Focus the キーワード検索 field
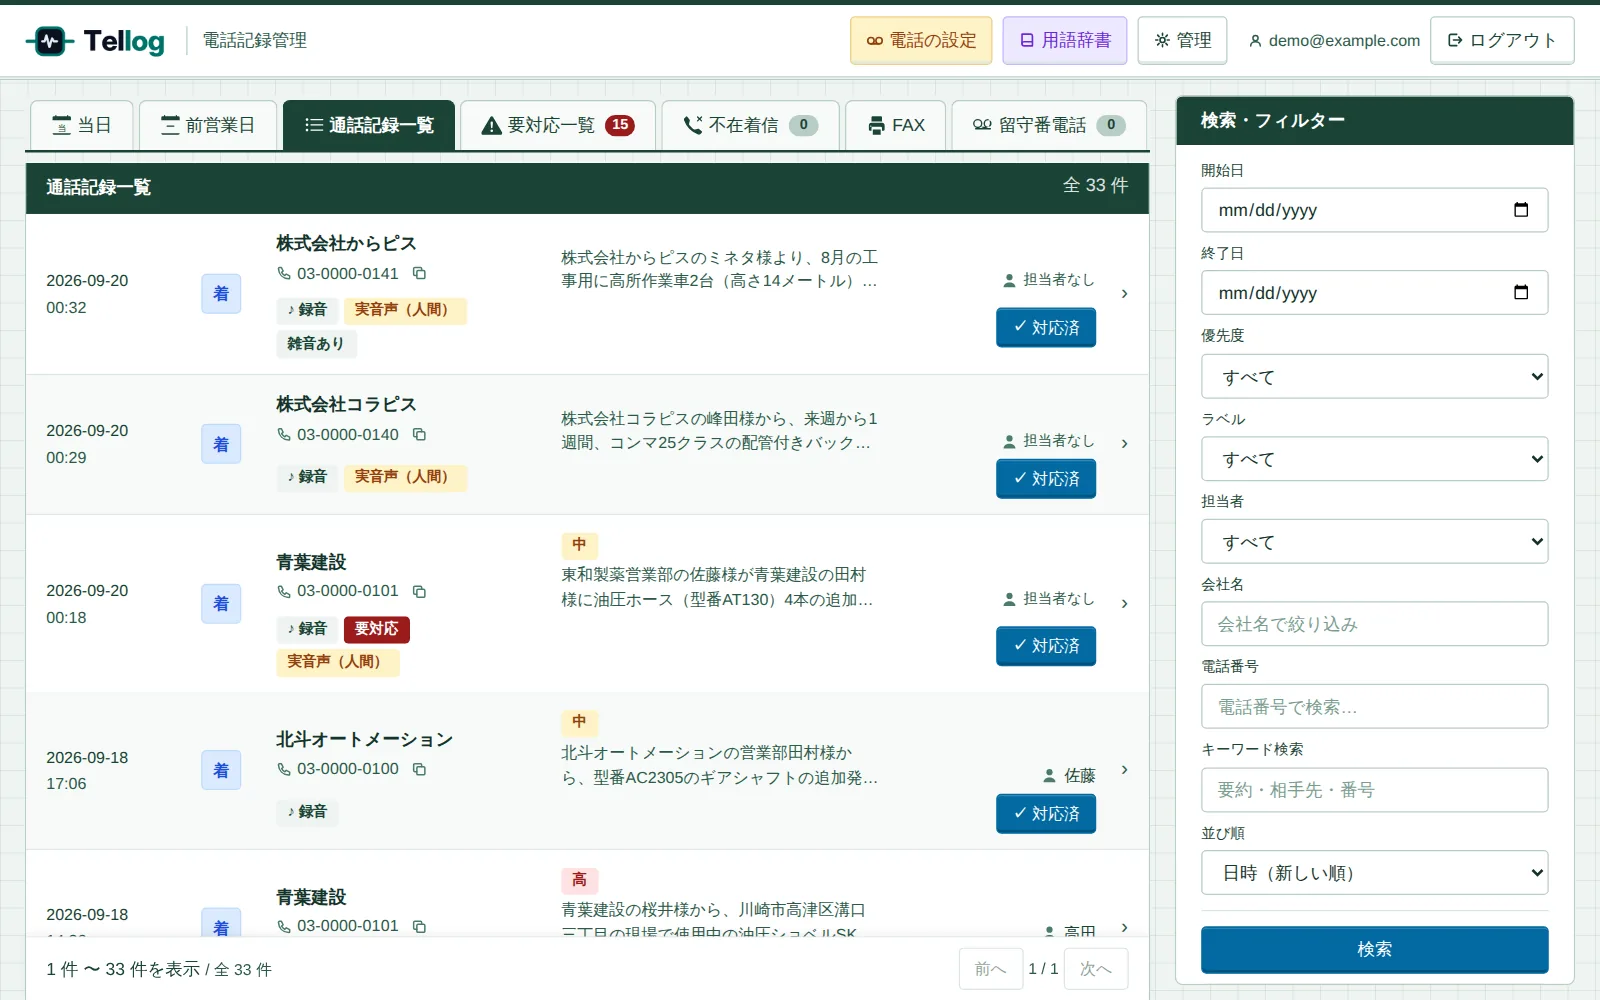The width and height of the screenshot is (1600, 1000). (1374, 790)
